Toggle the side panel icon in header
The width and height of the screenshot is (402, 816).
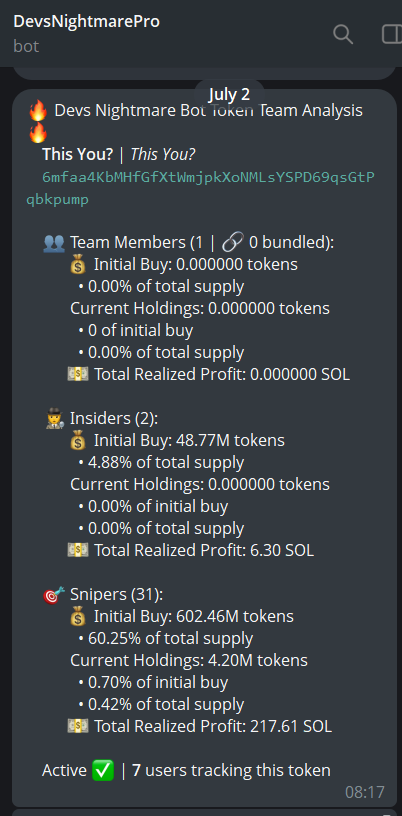[x=392, y=34]
